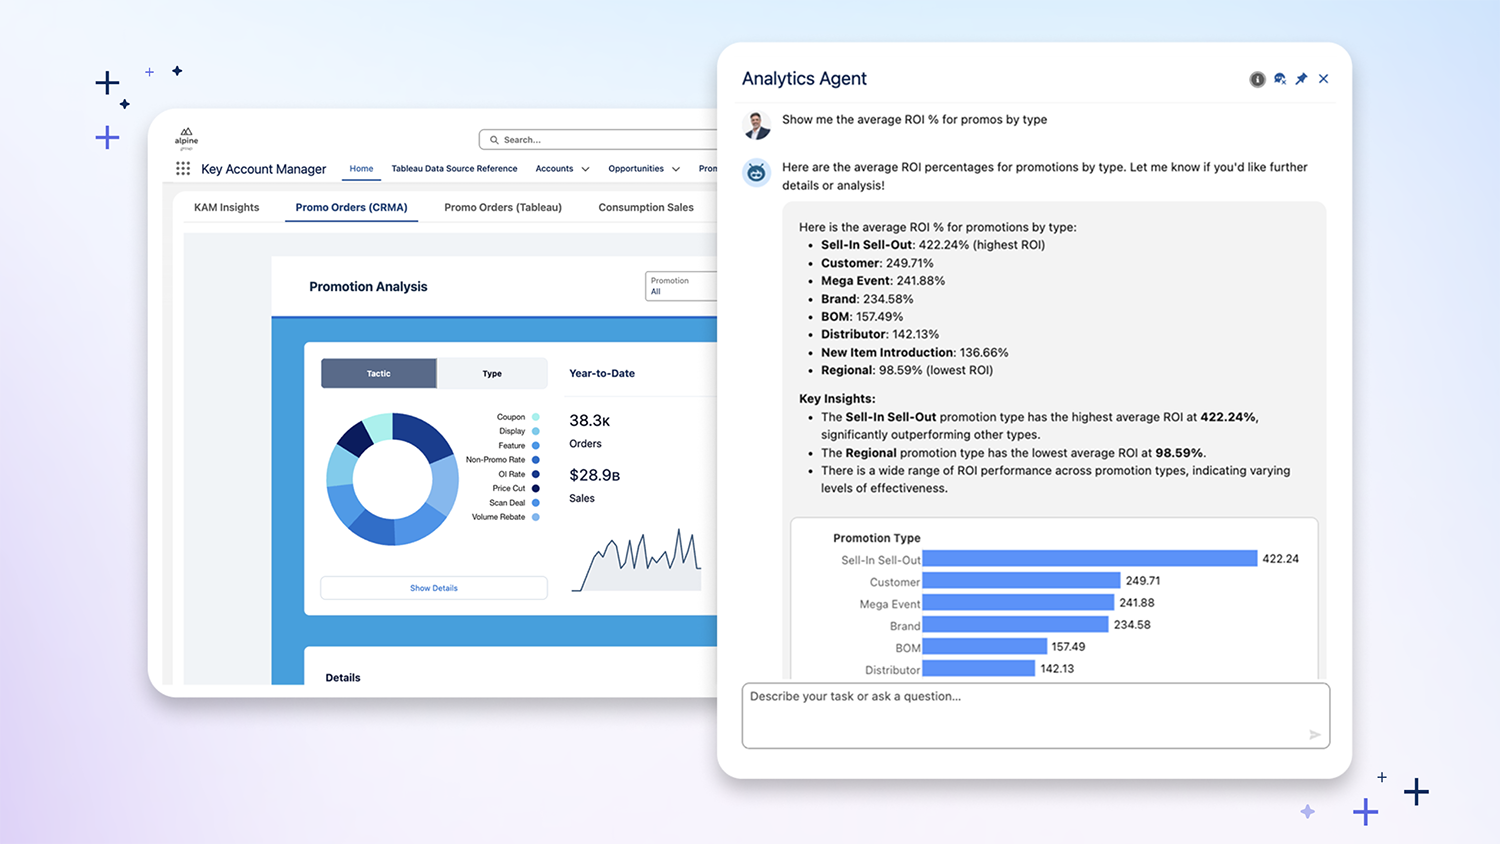Click the alpine group logo
This screenshot has width=1500, height=844.
pos(186,138)
